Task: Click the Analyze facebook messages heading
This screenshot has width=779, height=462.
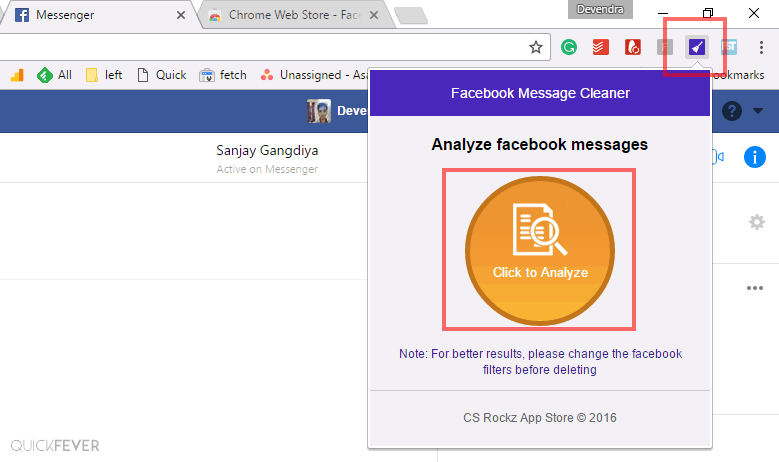Action: click(x=540, y=145)
